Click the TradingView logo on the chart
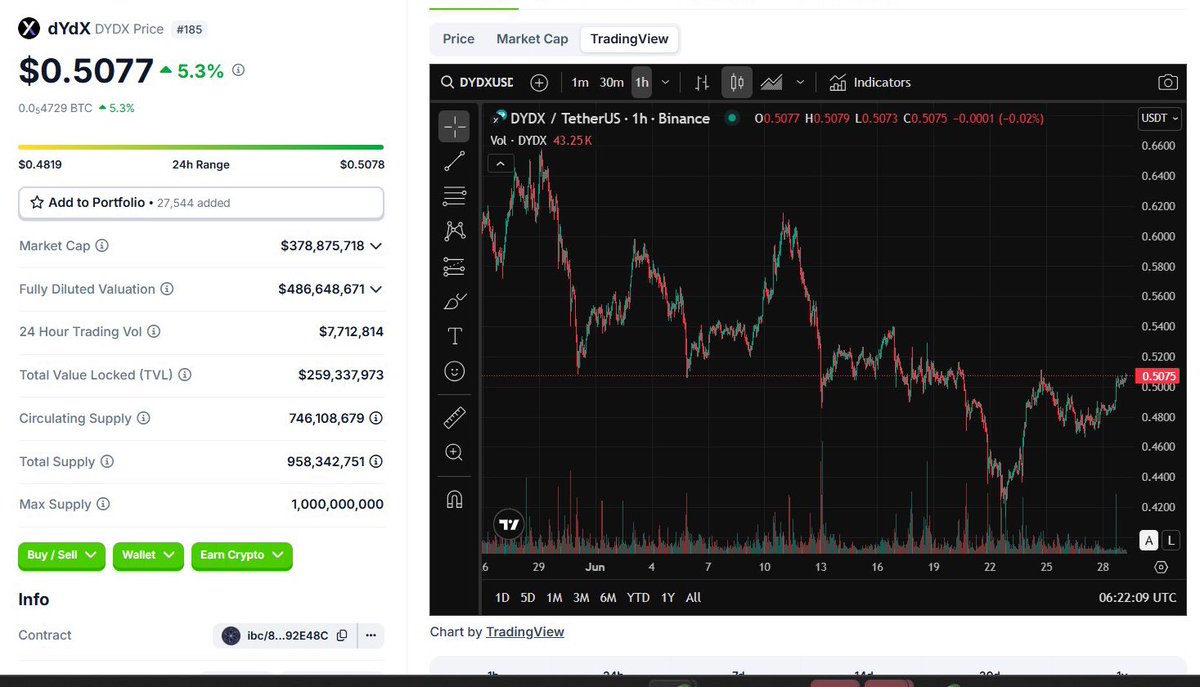Image resolution: width=1200 pixels, height=687 pixels. click(509, 524)
